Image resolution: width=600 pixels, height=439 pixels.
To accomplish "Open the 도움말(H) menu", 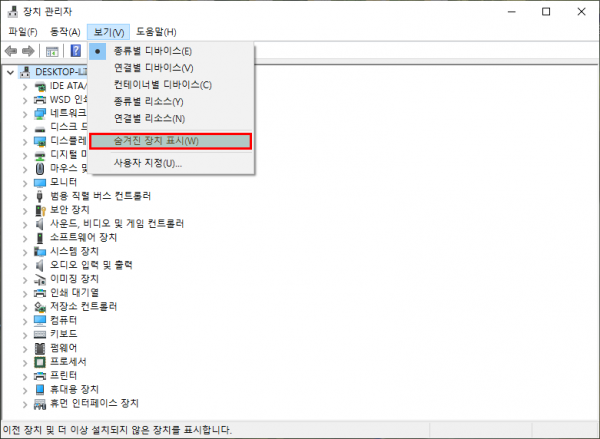I will coord(156,32).
